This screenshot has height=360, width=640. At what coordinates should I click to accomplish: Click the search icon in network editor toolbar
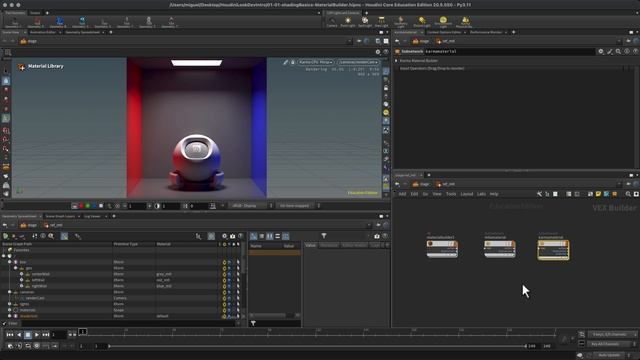(x=628, y=194)
